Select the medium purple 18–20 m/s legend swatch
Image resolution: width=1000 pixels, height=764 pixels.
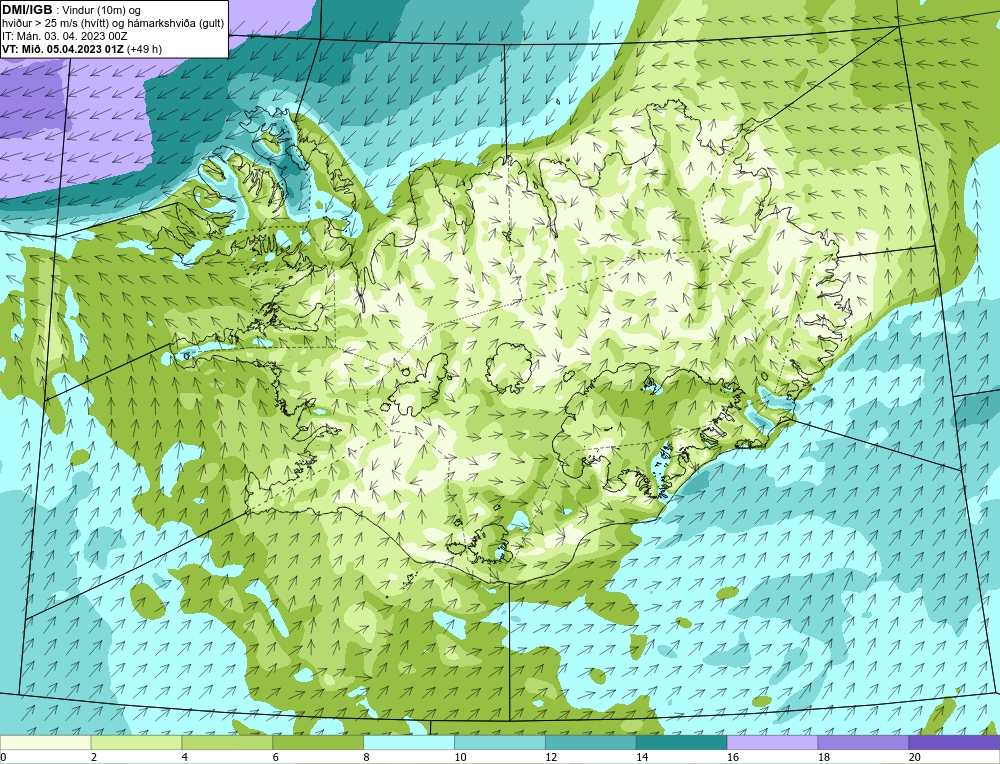tap(864, 742)
